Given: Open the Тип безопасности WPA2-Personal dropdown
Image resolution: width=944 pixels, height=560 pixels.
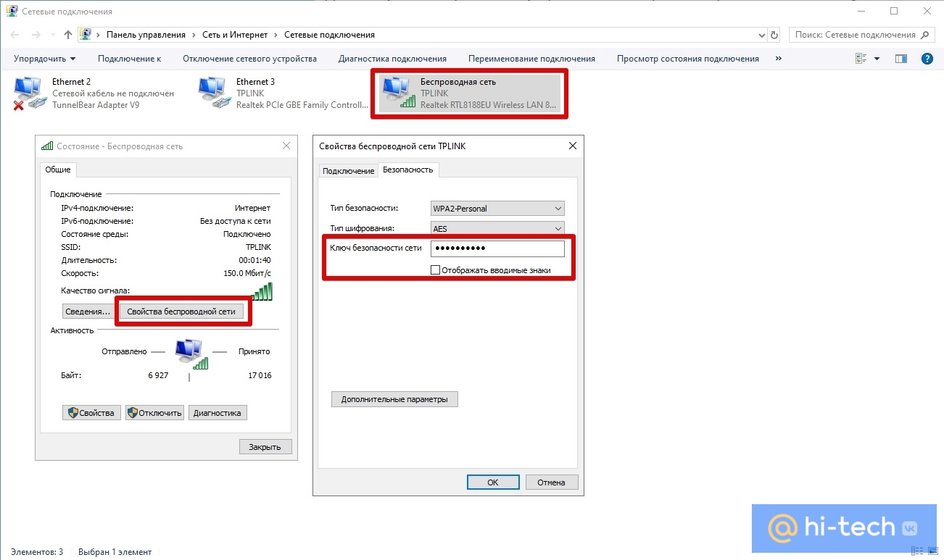Looking at the screenshot, I should click(x=497, y=208).
